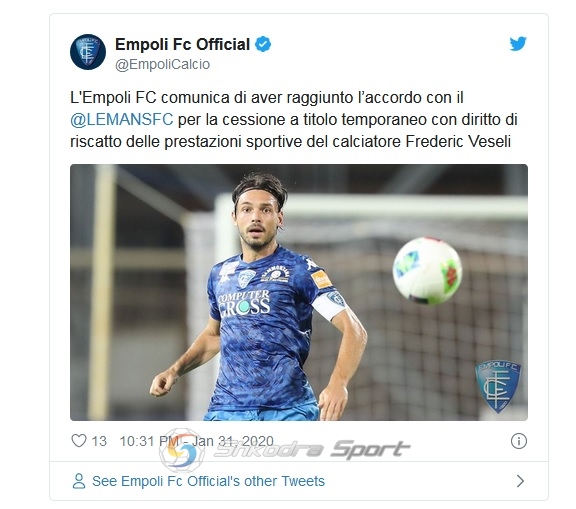Click the Empoli Fc Official account name
The height and width of the screenshot is (509, 576).
pyautogui.click(x=183, y=44)
